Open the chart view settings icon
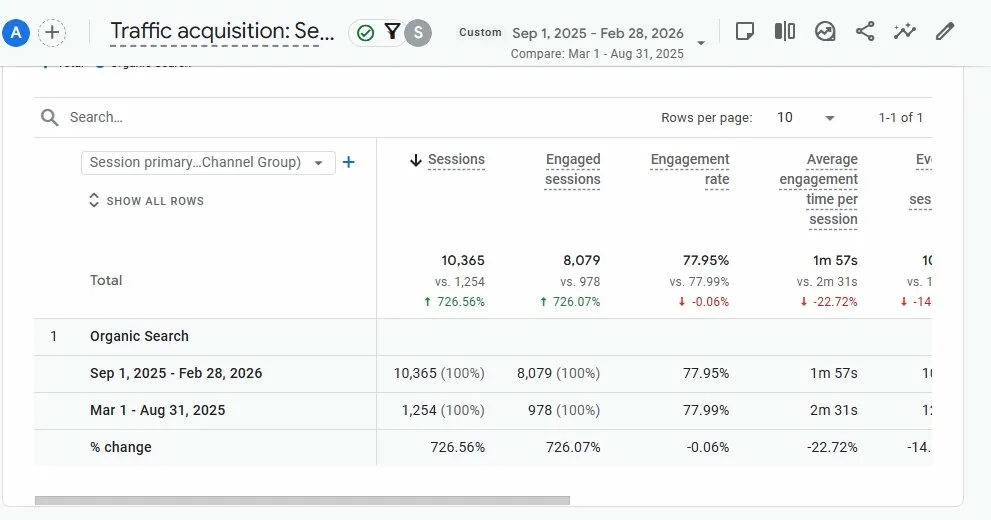The height and width of the screenshot is (520, 991). tap(825, 31)
